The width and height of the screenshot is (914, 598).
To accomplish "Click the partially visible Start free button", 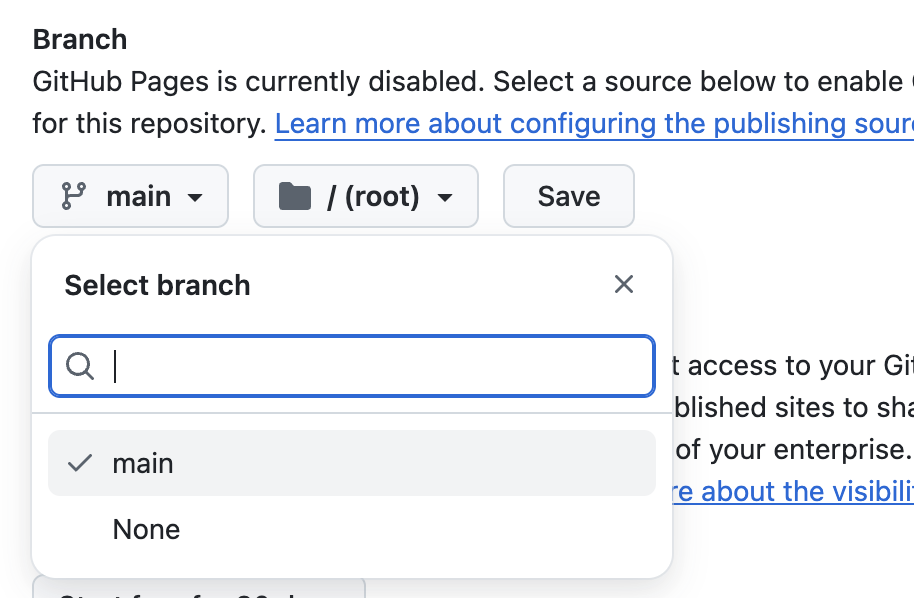I will click(x=199, y=588).
